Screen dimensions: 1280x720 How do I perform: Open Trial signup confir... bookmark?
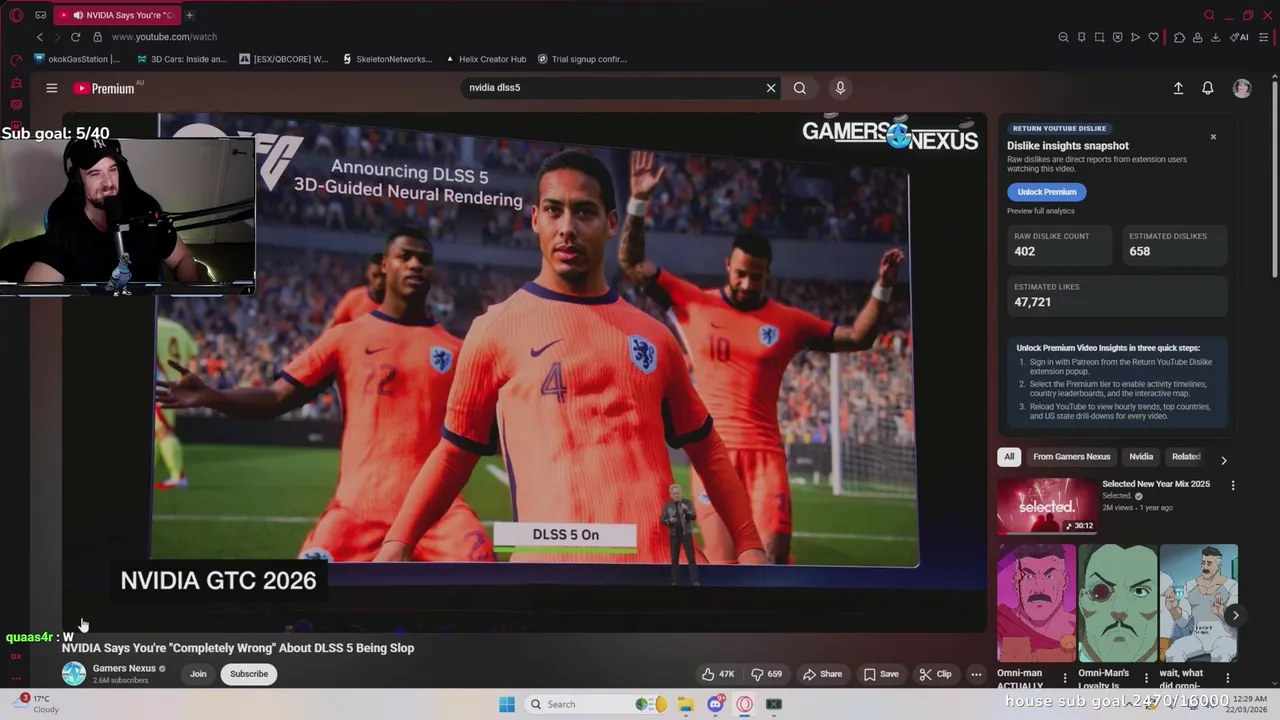point(582,59)
